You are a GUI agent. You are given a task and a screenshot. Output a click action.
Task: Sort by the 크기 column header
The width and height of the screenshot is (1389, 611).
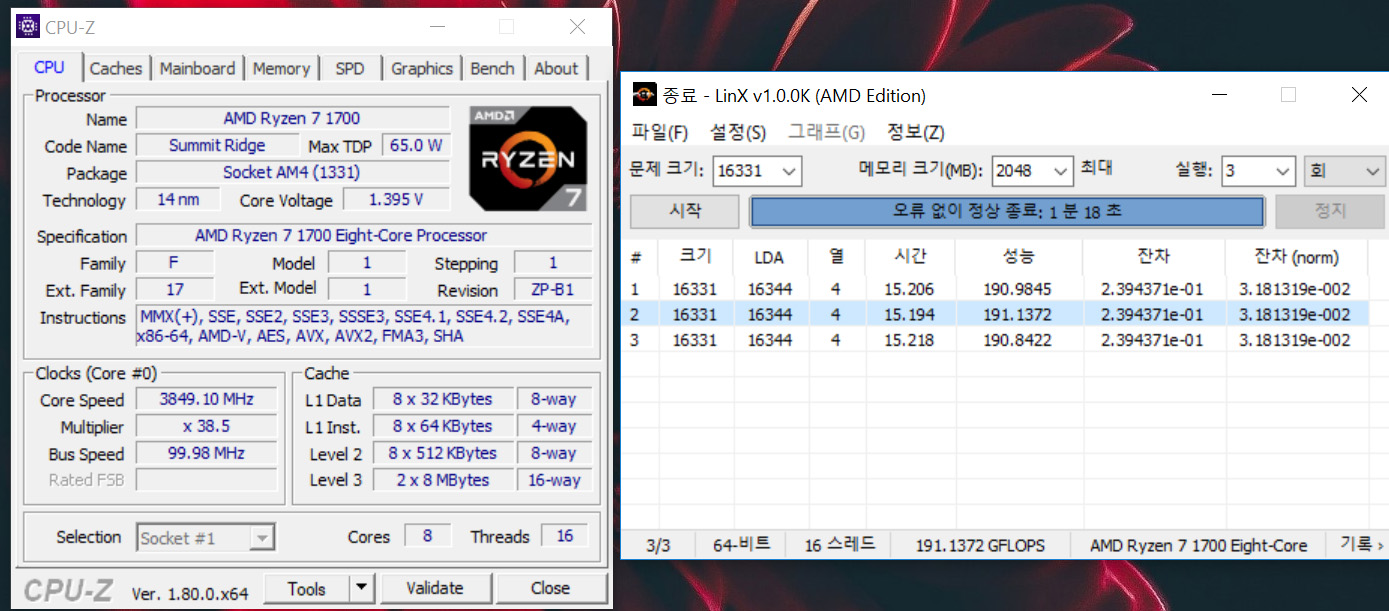pyautogui.click(x=695, y=257)
